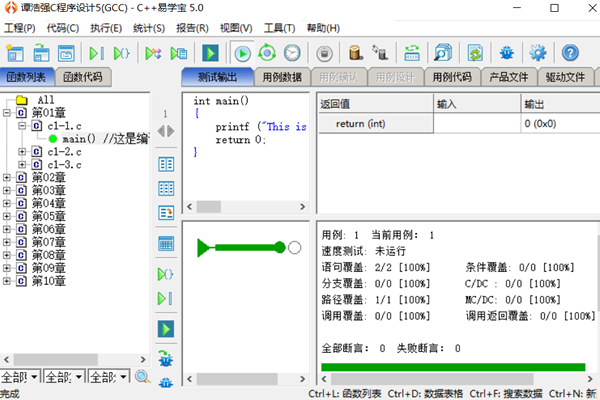
Task: Click the blue bug icon in top toolbar
Action: click(507, 53)
